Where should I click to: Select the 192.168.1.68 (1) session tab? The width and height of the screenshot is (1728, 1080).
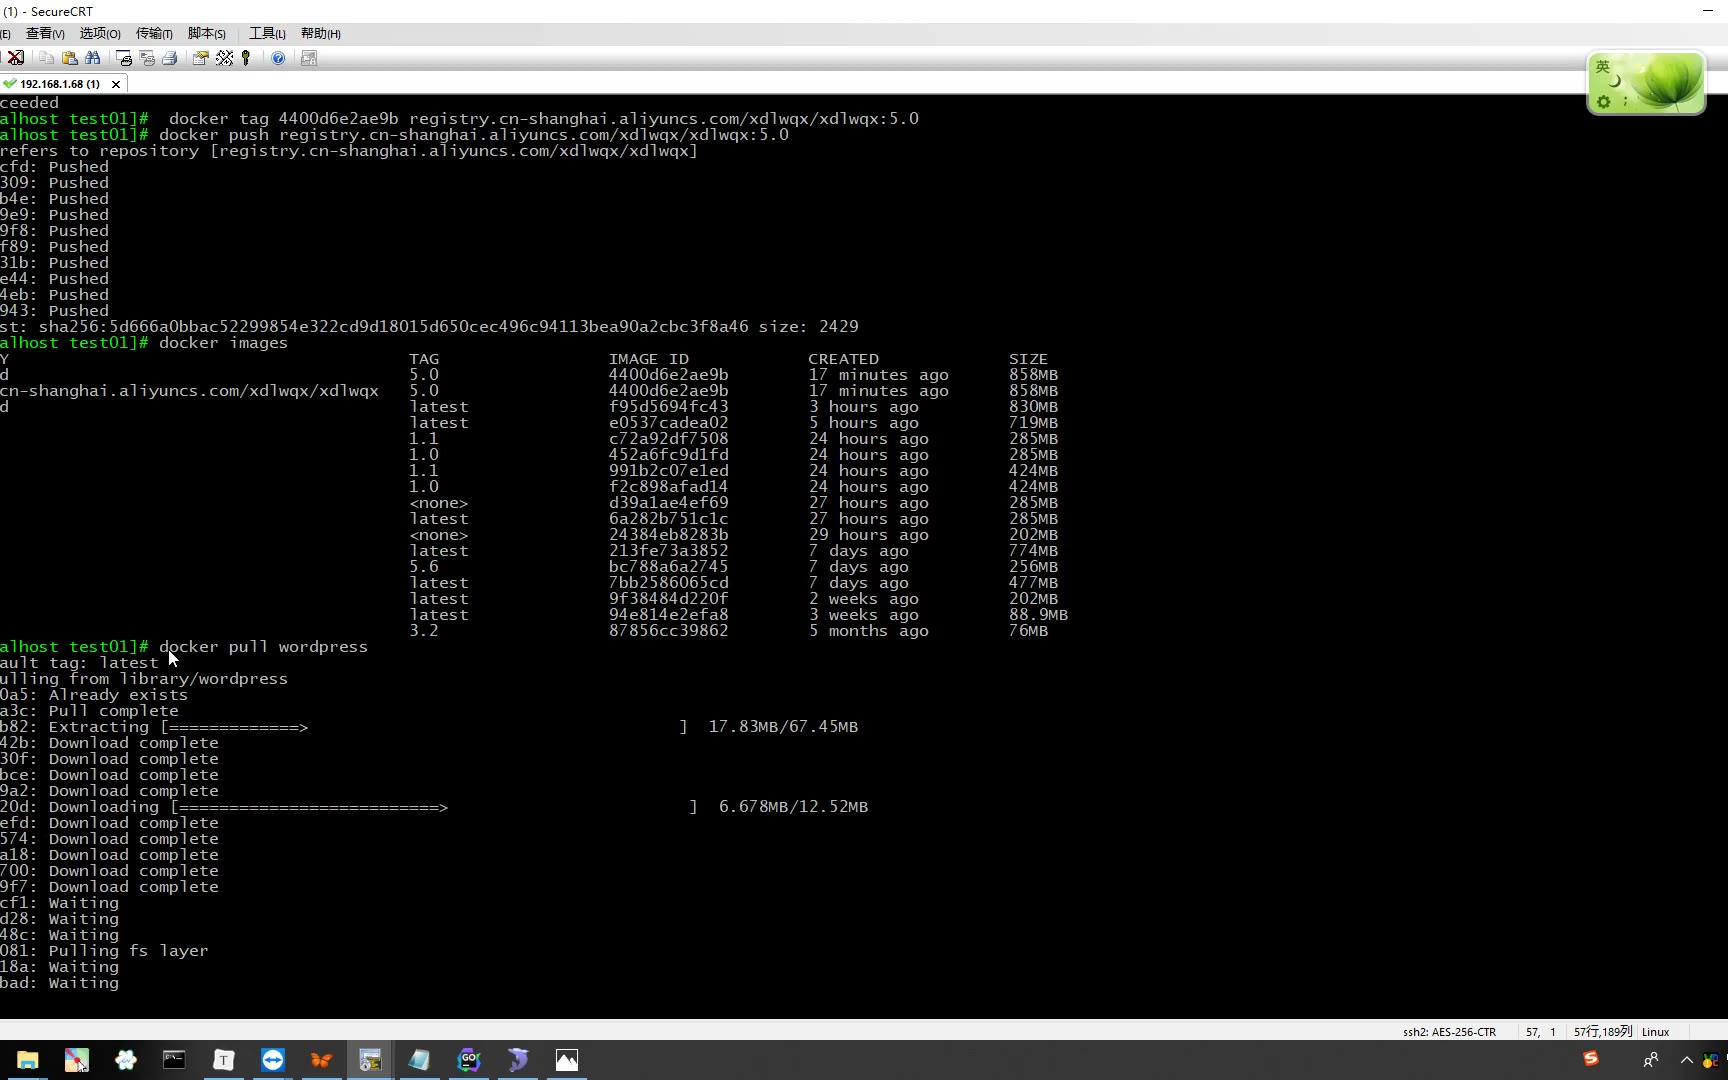point(59,84)
